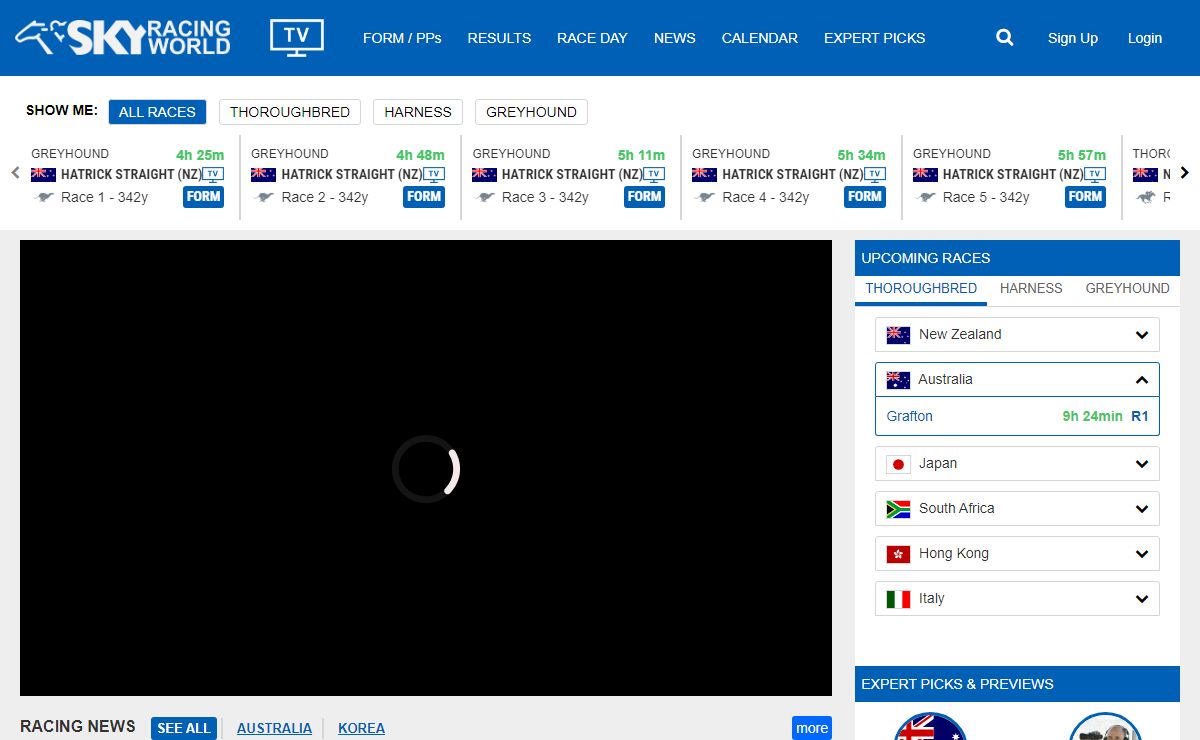Viewport: 1200px width, 740px height.
Task: Open FORM for Hatrick Straight Race 3
Action: (644, 197)
